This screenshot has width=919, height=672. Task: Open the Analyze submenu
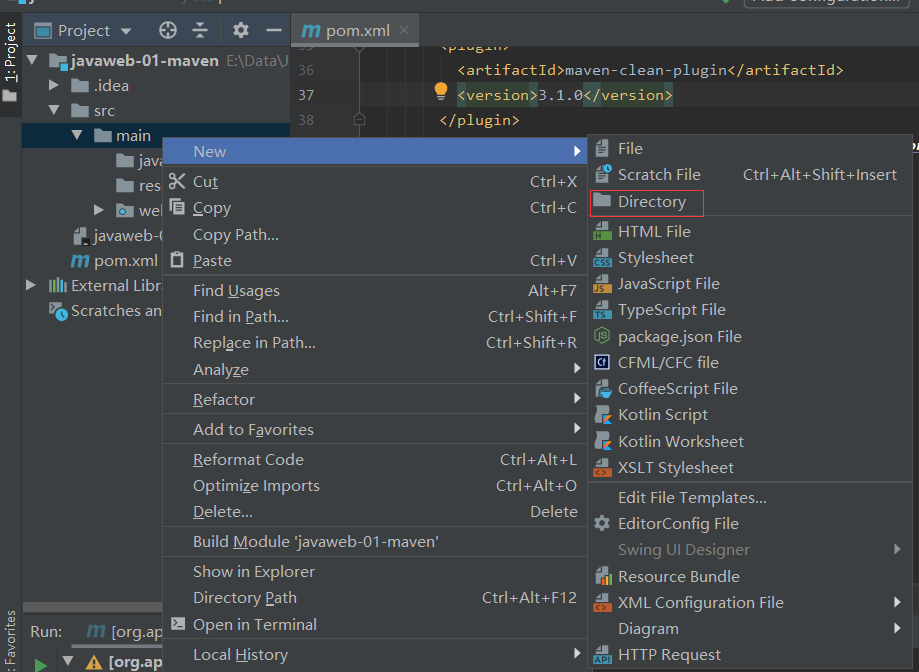tap(375, 369)
